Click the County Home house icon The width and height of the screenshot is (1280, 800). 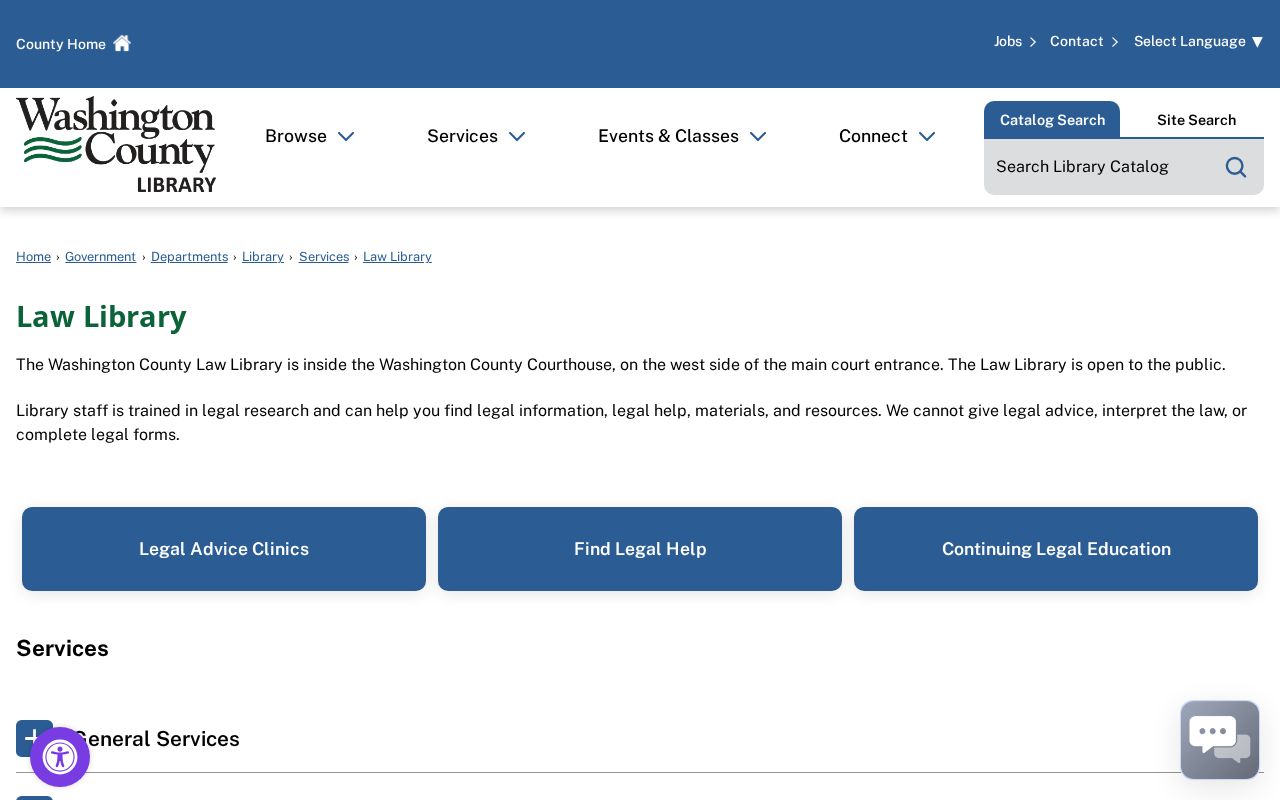(x=122, y=43)
